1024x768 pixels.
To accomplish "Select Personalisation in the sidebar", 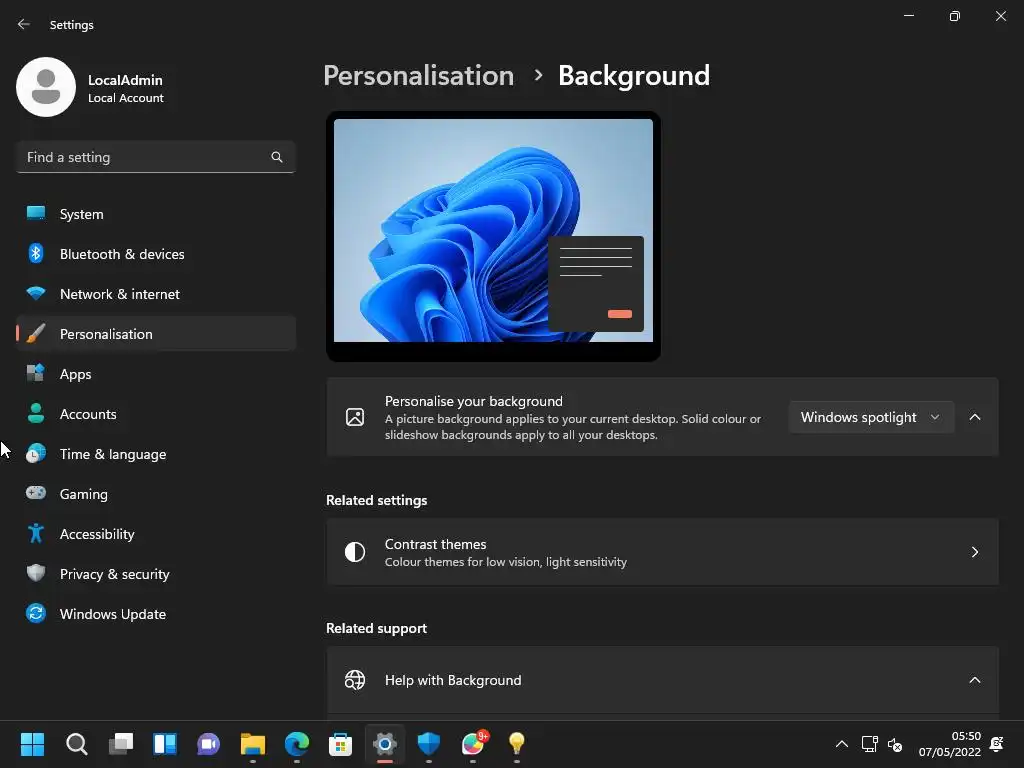I will pos(155,334).
